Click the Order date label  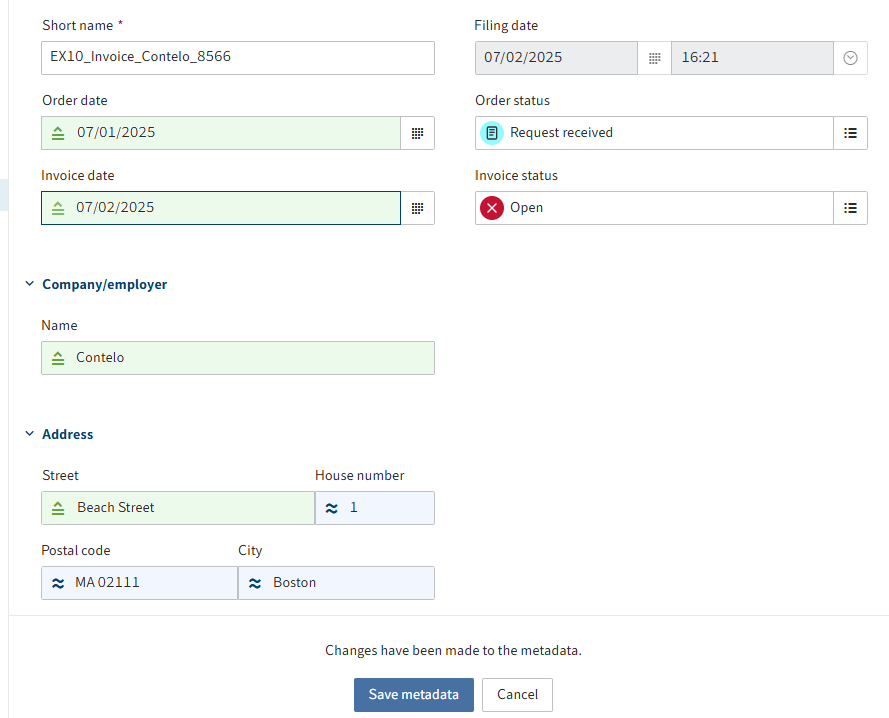coord(75,100)
